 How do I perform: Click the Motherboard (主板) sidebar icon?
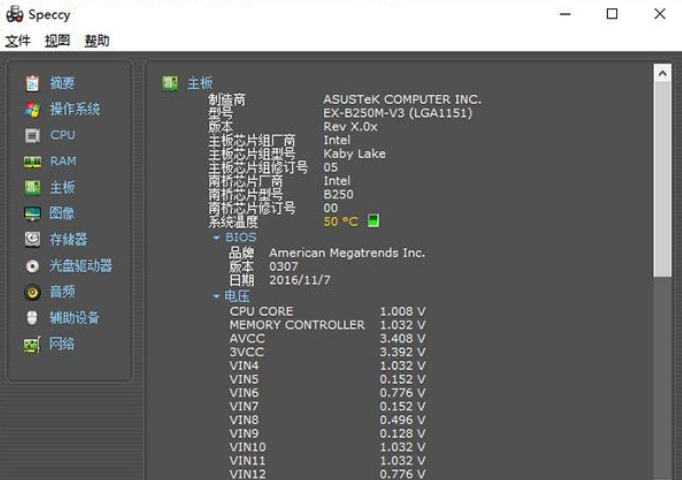tap(32, 187)
